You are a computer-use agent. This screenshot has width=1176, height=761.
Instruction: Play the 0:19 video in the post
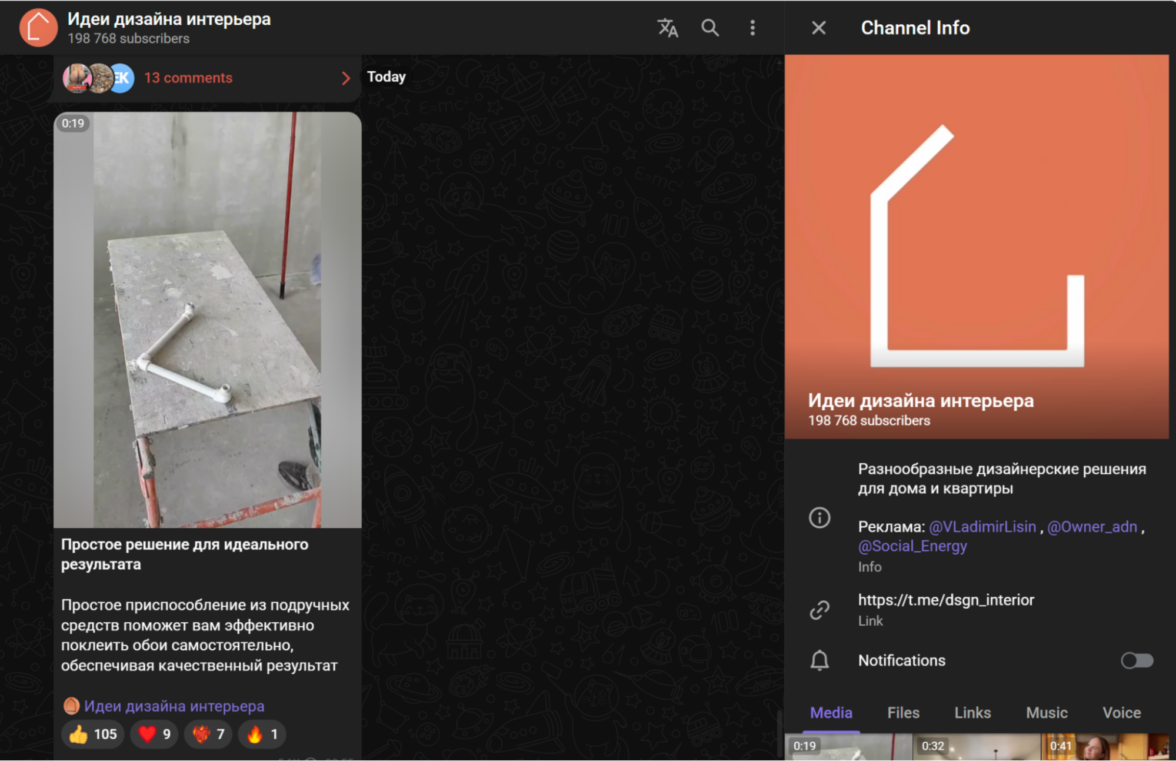[207, 320]
